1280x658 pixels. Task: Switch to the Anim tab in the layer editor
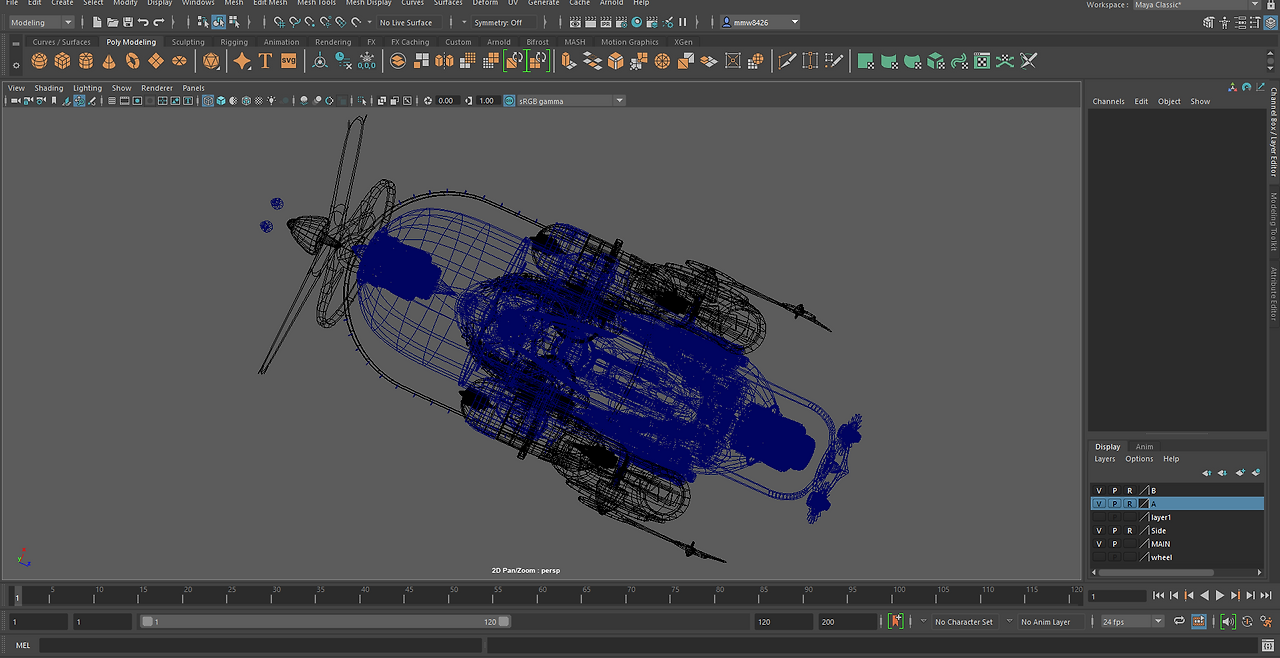1144,446
